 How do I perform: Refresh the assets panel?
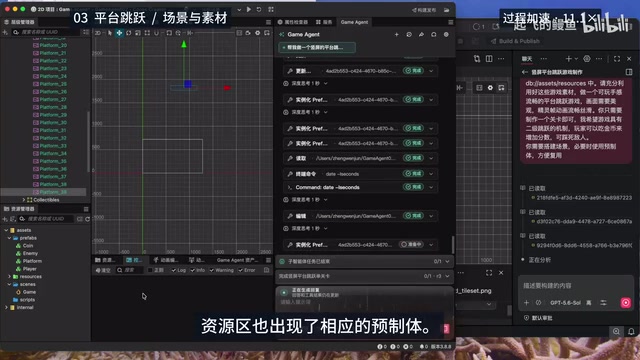tap(87, 219)
